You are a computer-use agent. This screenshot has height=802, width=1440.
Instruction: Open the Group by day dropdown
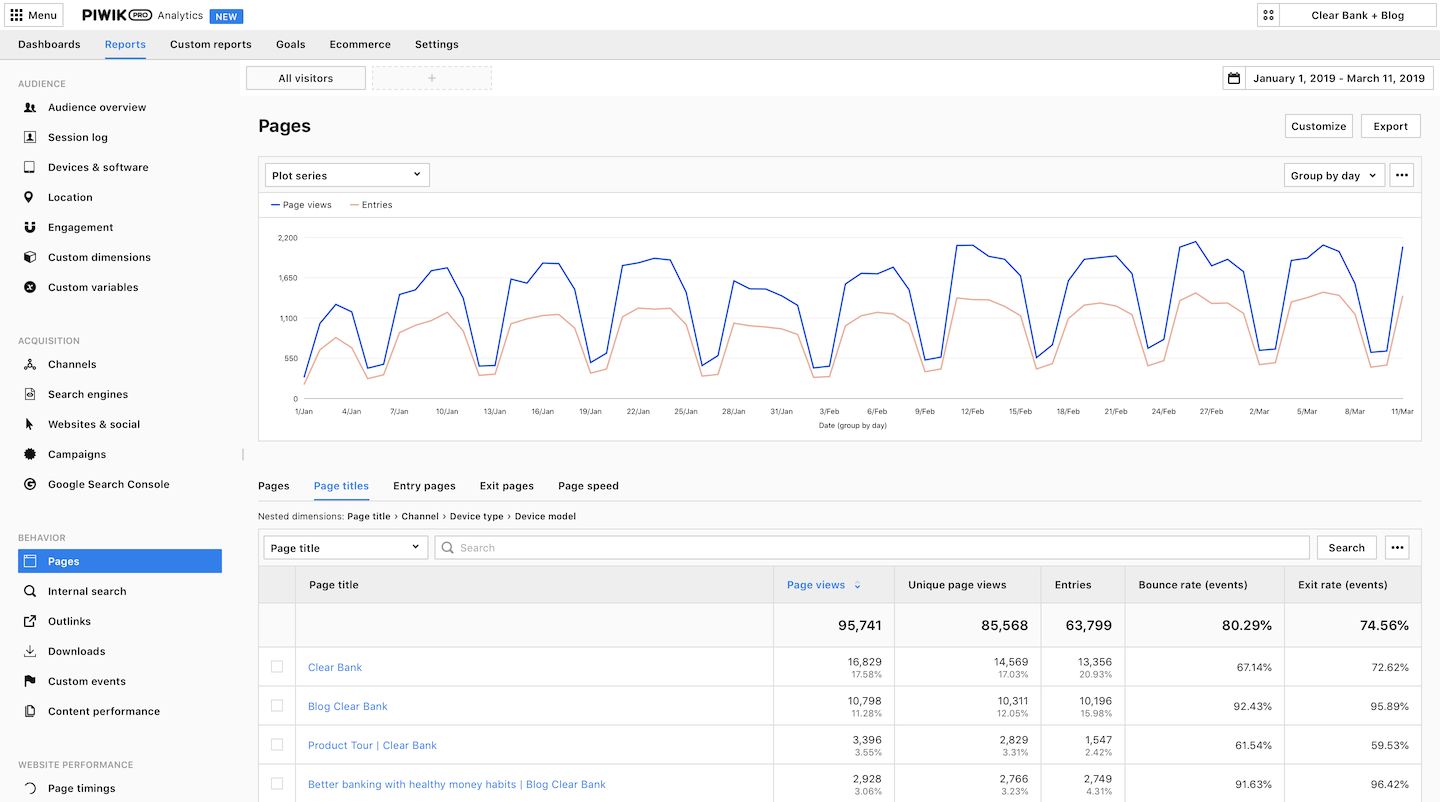[1334, 175]
